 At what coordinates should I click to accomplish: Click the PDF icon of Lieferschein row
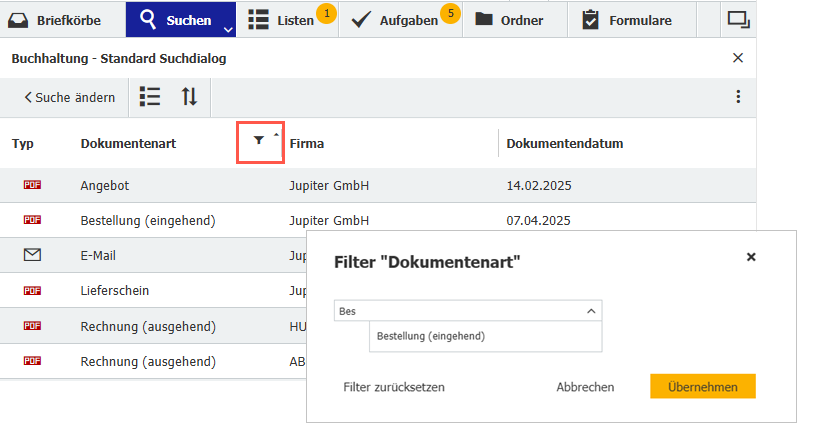click(x=32, y=290)
